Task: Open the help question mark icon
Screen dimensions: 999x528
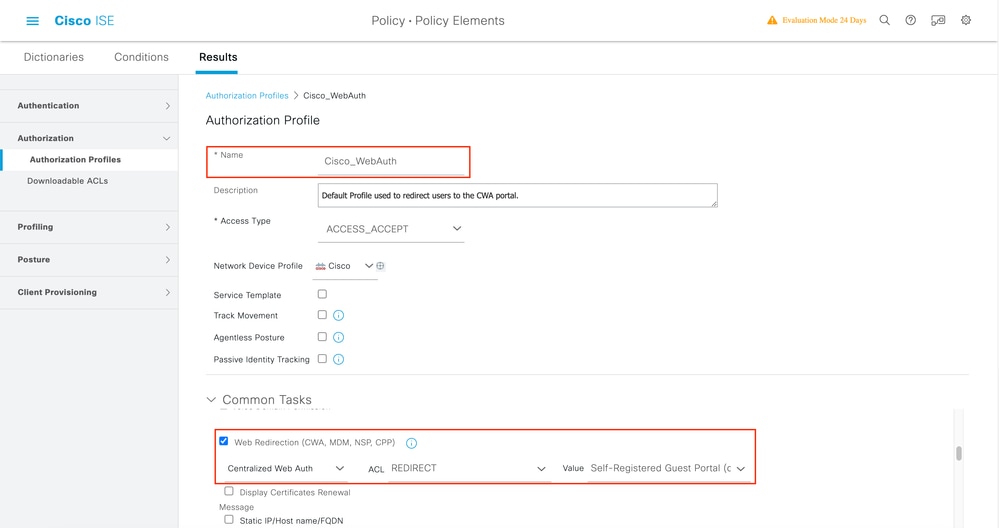Action: (x=910, y=20)
